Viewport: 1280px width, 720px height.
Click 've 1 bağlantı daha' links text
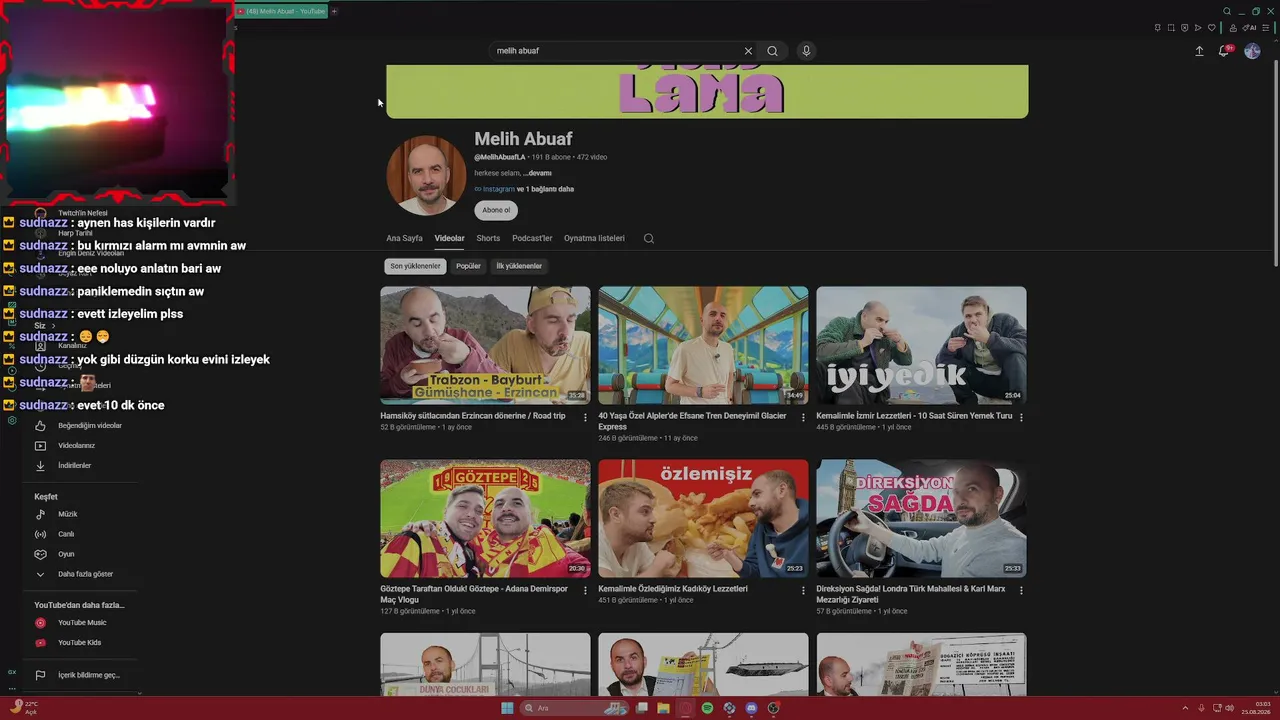[x=545, y=189]
